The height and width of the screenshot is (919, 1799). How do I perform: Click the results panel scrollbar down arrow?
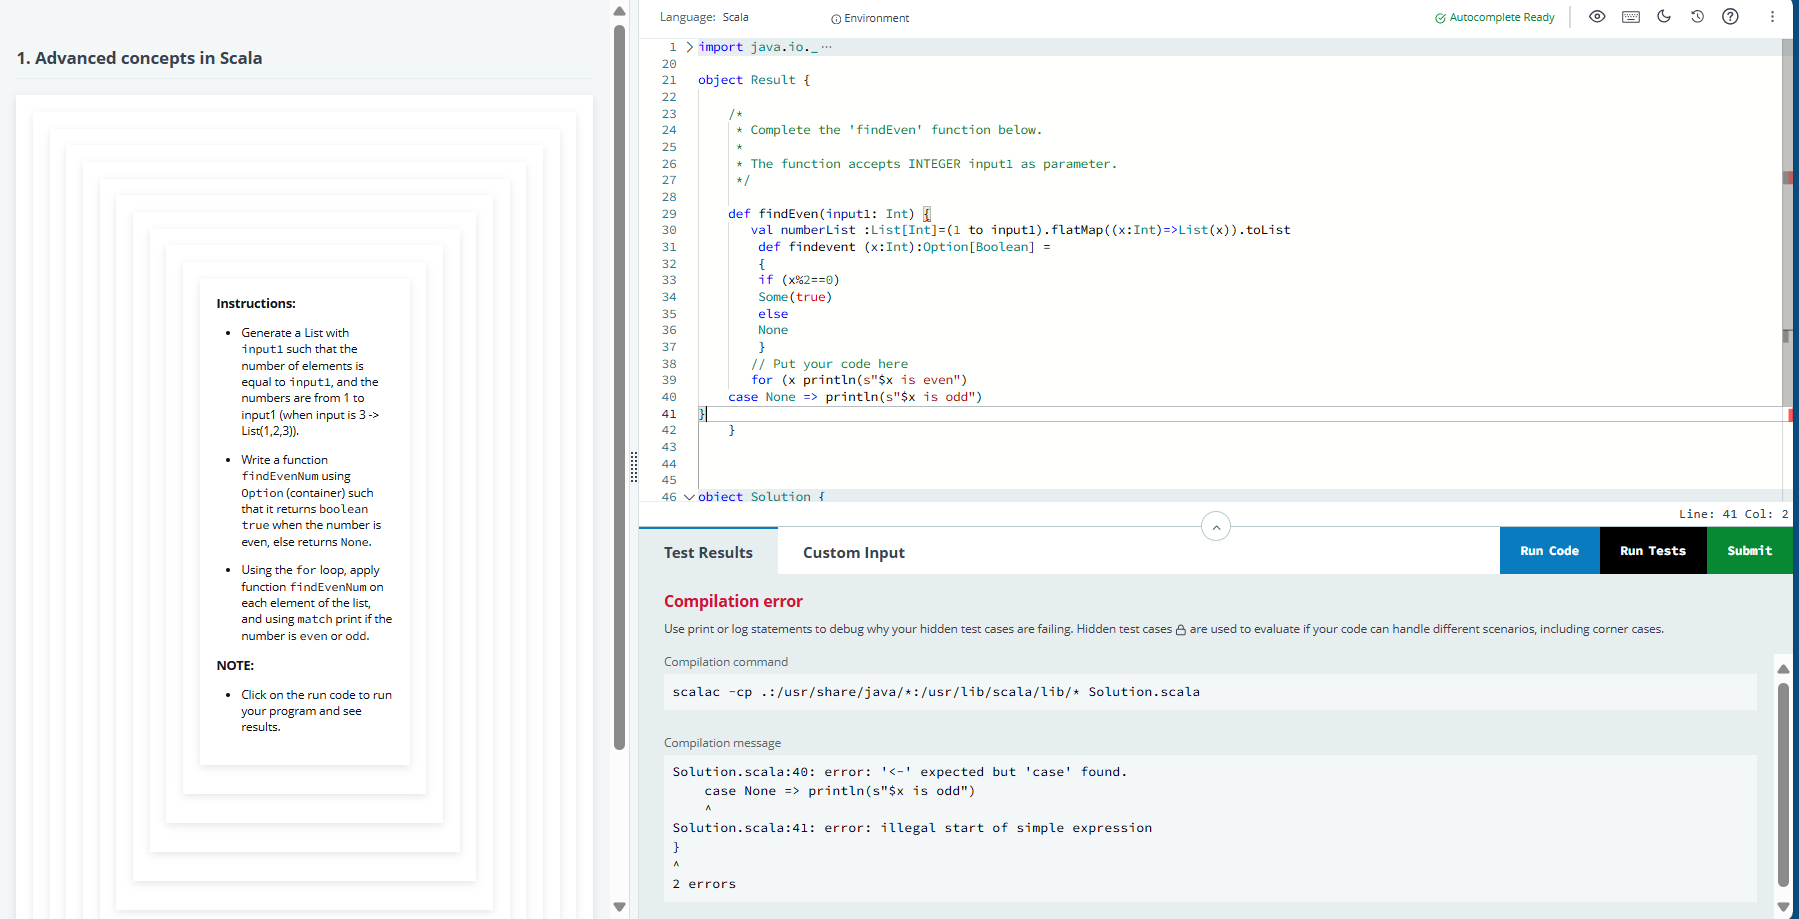(1783, 907)
